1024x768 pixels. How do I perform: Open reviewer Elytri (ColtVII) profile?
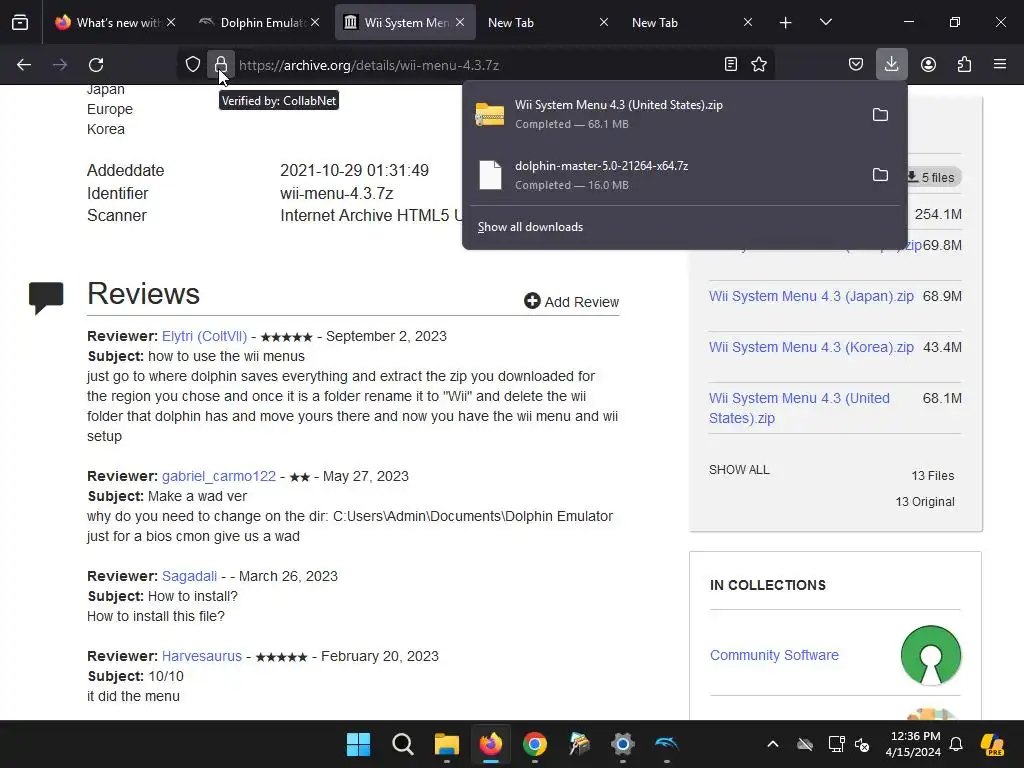(x=204, y=336)
